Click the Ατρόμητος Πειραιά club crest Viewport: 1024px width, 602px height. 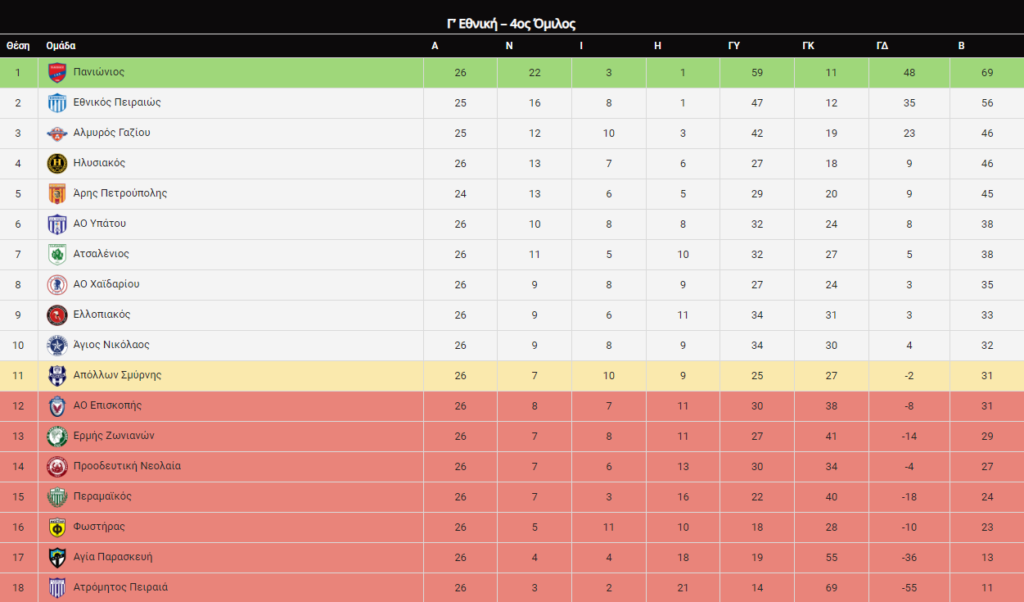tap(57, 587)
